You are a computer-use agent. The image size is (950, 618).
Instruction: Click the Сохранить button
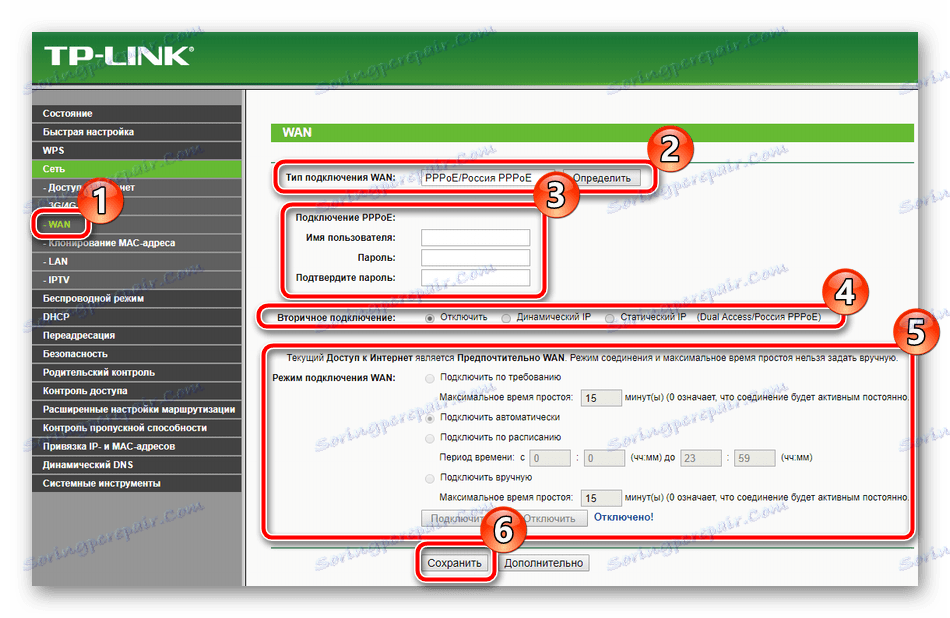click(x=454, y=563)
